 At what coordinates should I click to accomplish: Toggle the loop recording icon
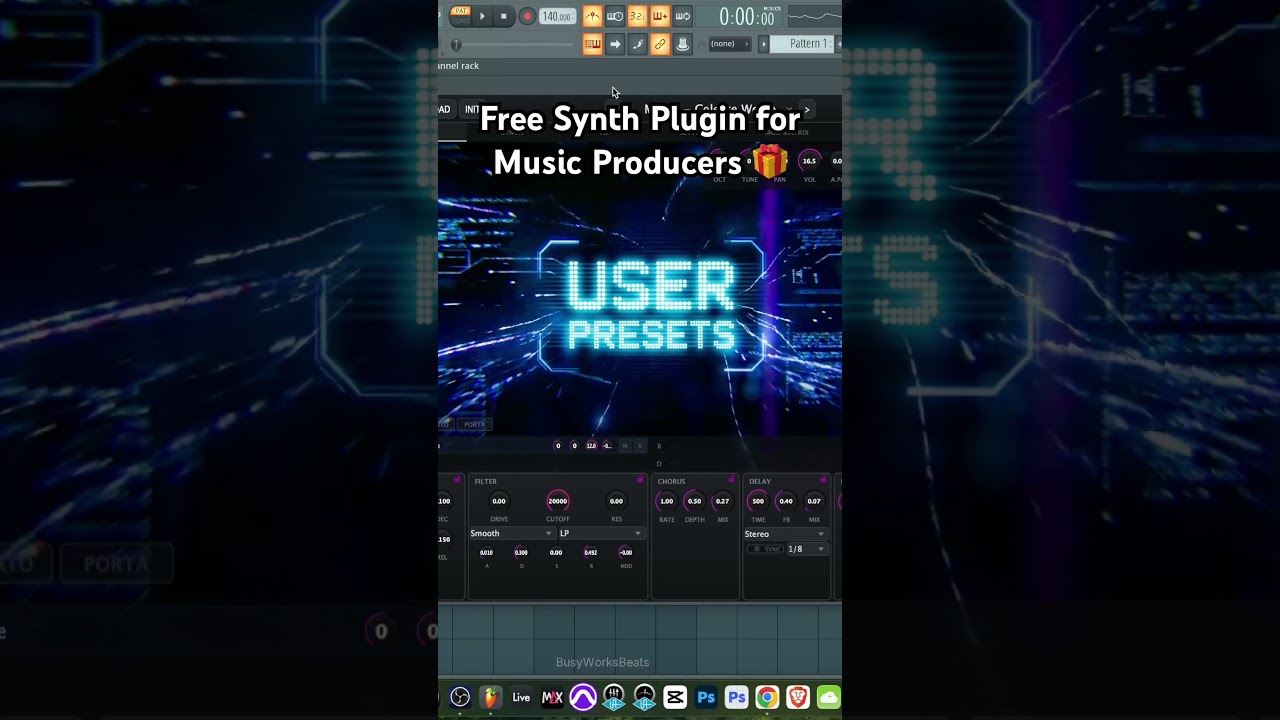[x=683, y=16]
